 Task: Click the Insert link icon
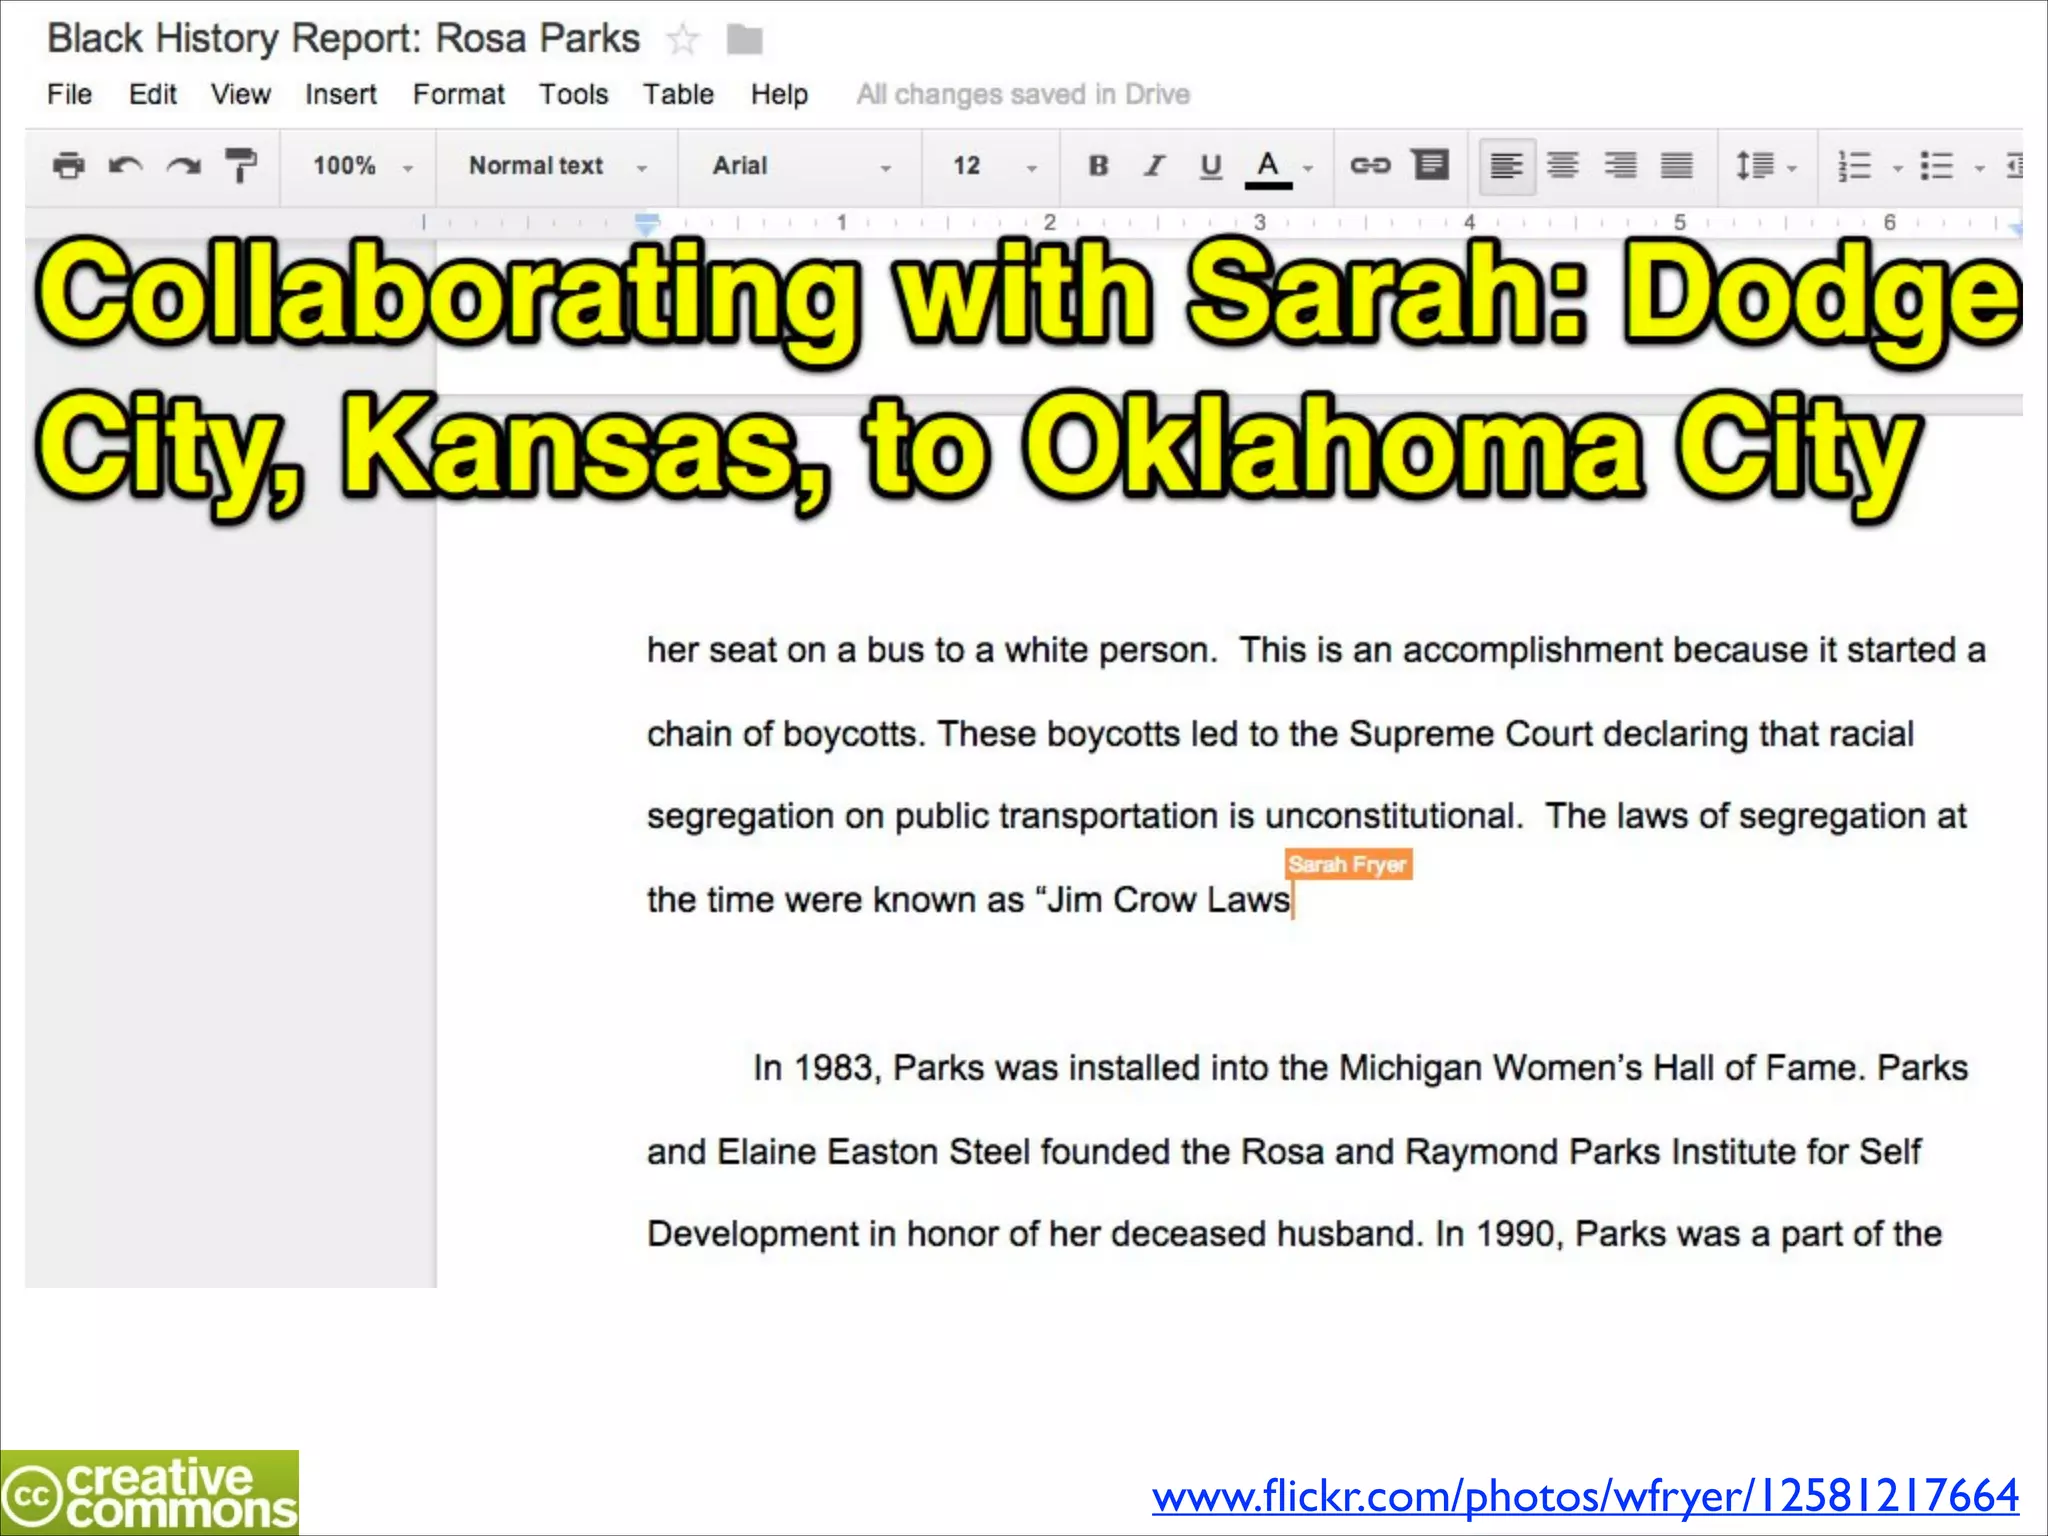coord(1369,165)
